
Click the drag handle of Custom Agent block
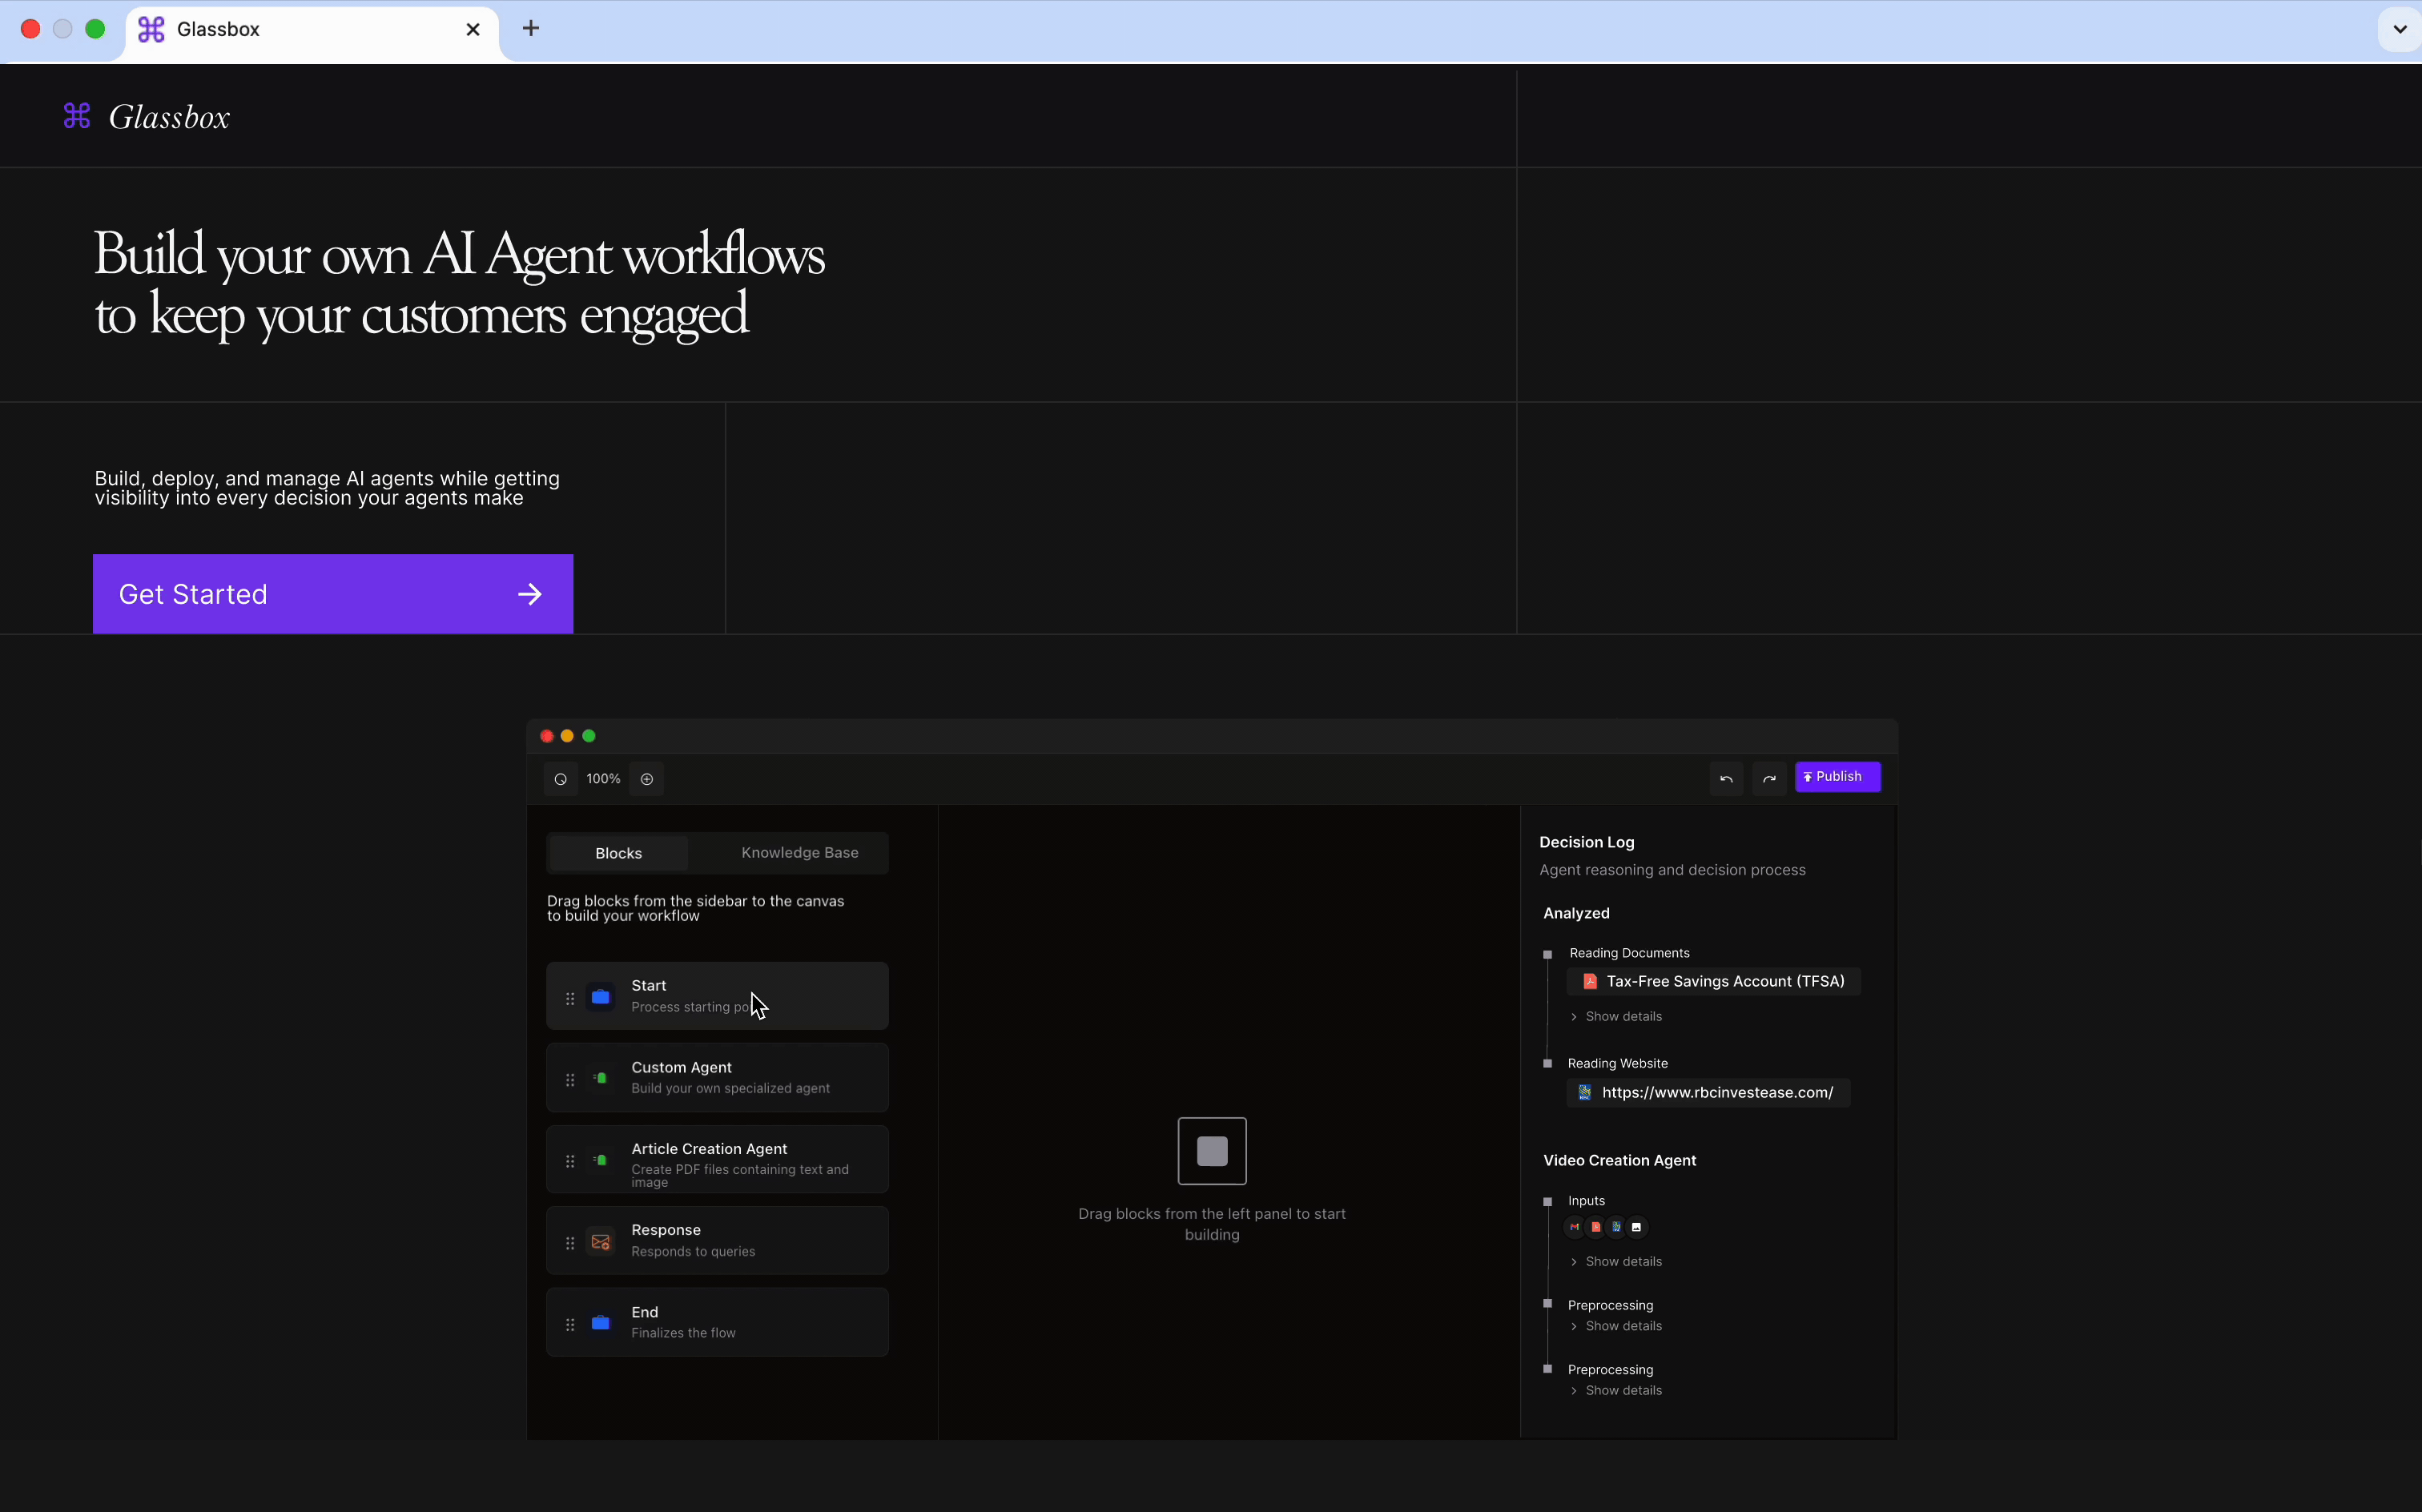click(x=570, y=1080)
